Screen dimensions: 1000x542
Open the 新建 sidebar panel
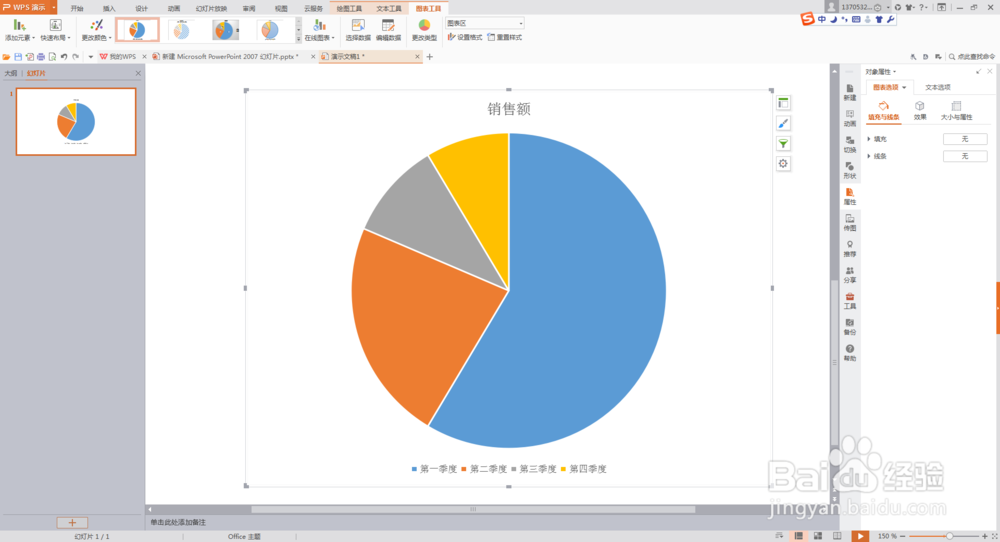click(849, 92)
